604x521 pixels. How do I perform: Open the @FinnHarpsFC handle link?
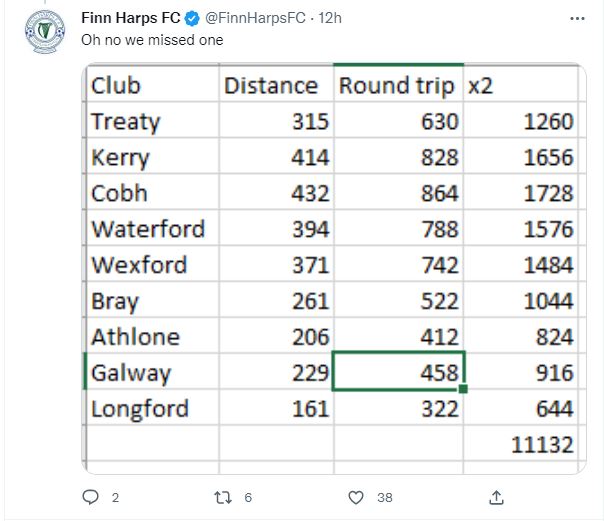pyautogui.click(x=255, y=18)
